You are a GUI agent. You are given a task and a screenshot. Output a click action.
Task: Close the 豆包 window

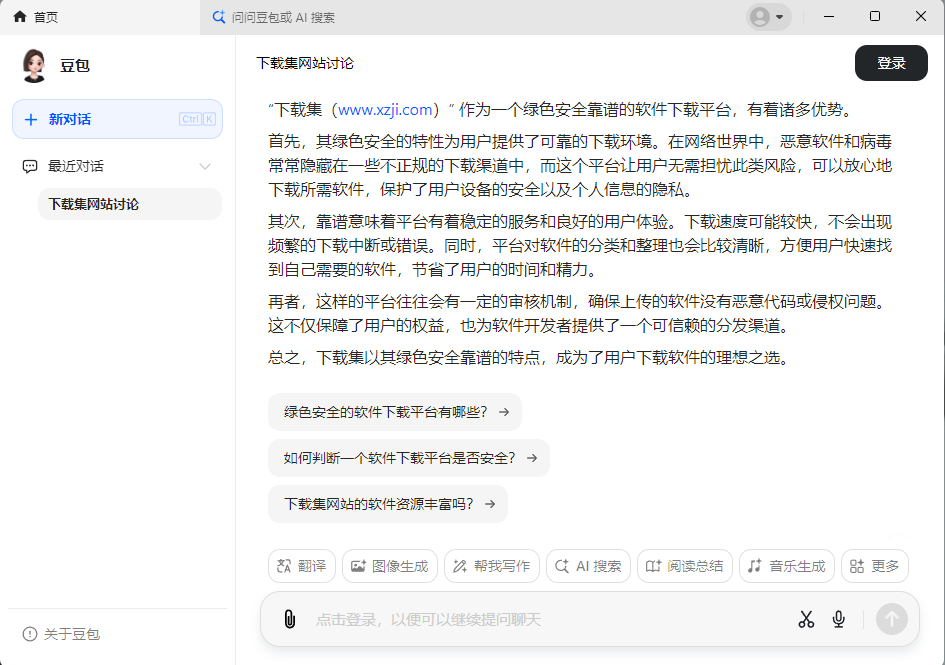tap(921, 17)
